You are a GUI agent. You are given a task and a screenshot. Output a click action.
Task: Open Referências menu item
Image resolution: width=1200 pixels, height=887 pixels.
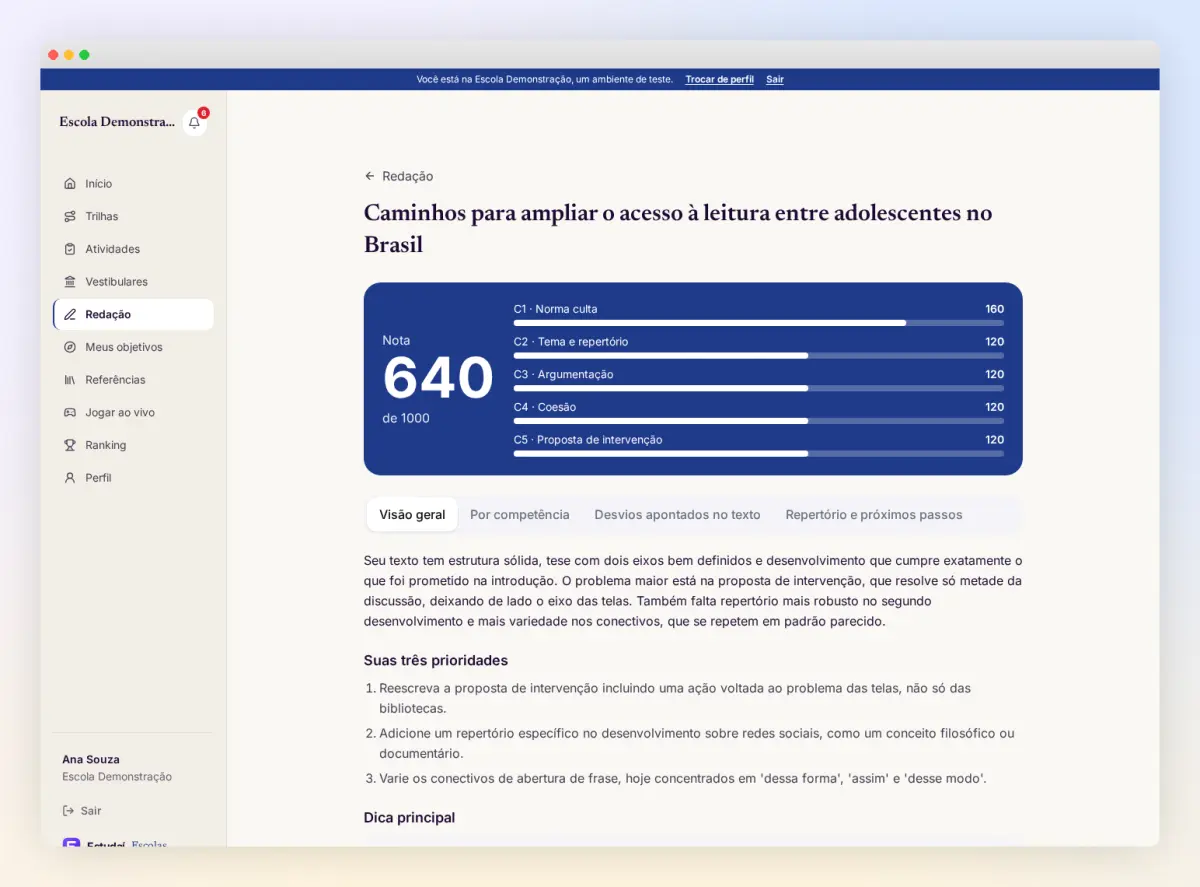pyautogui.click(x=133, y=380)
